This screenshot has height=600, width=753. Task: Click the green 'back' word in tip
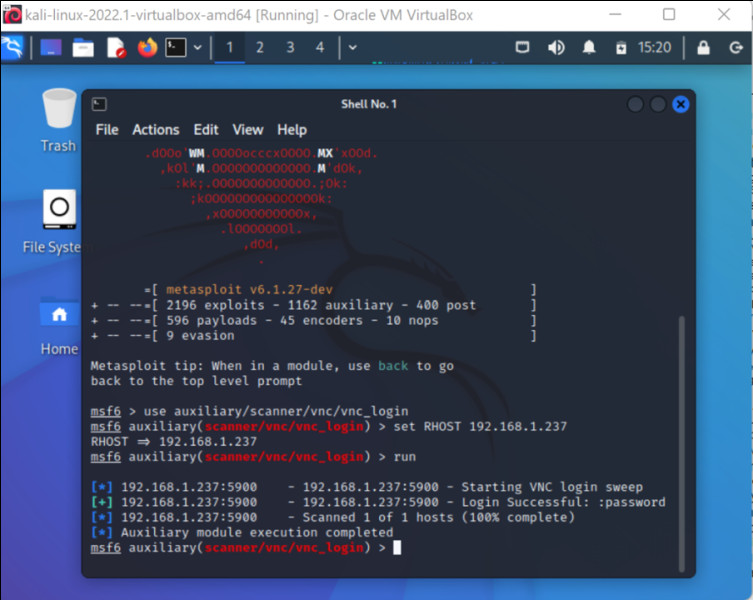(393, 366)
